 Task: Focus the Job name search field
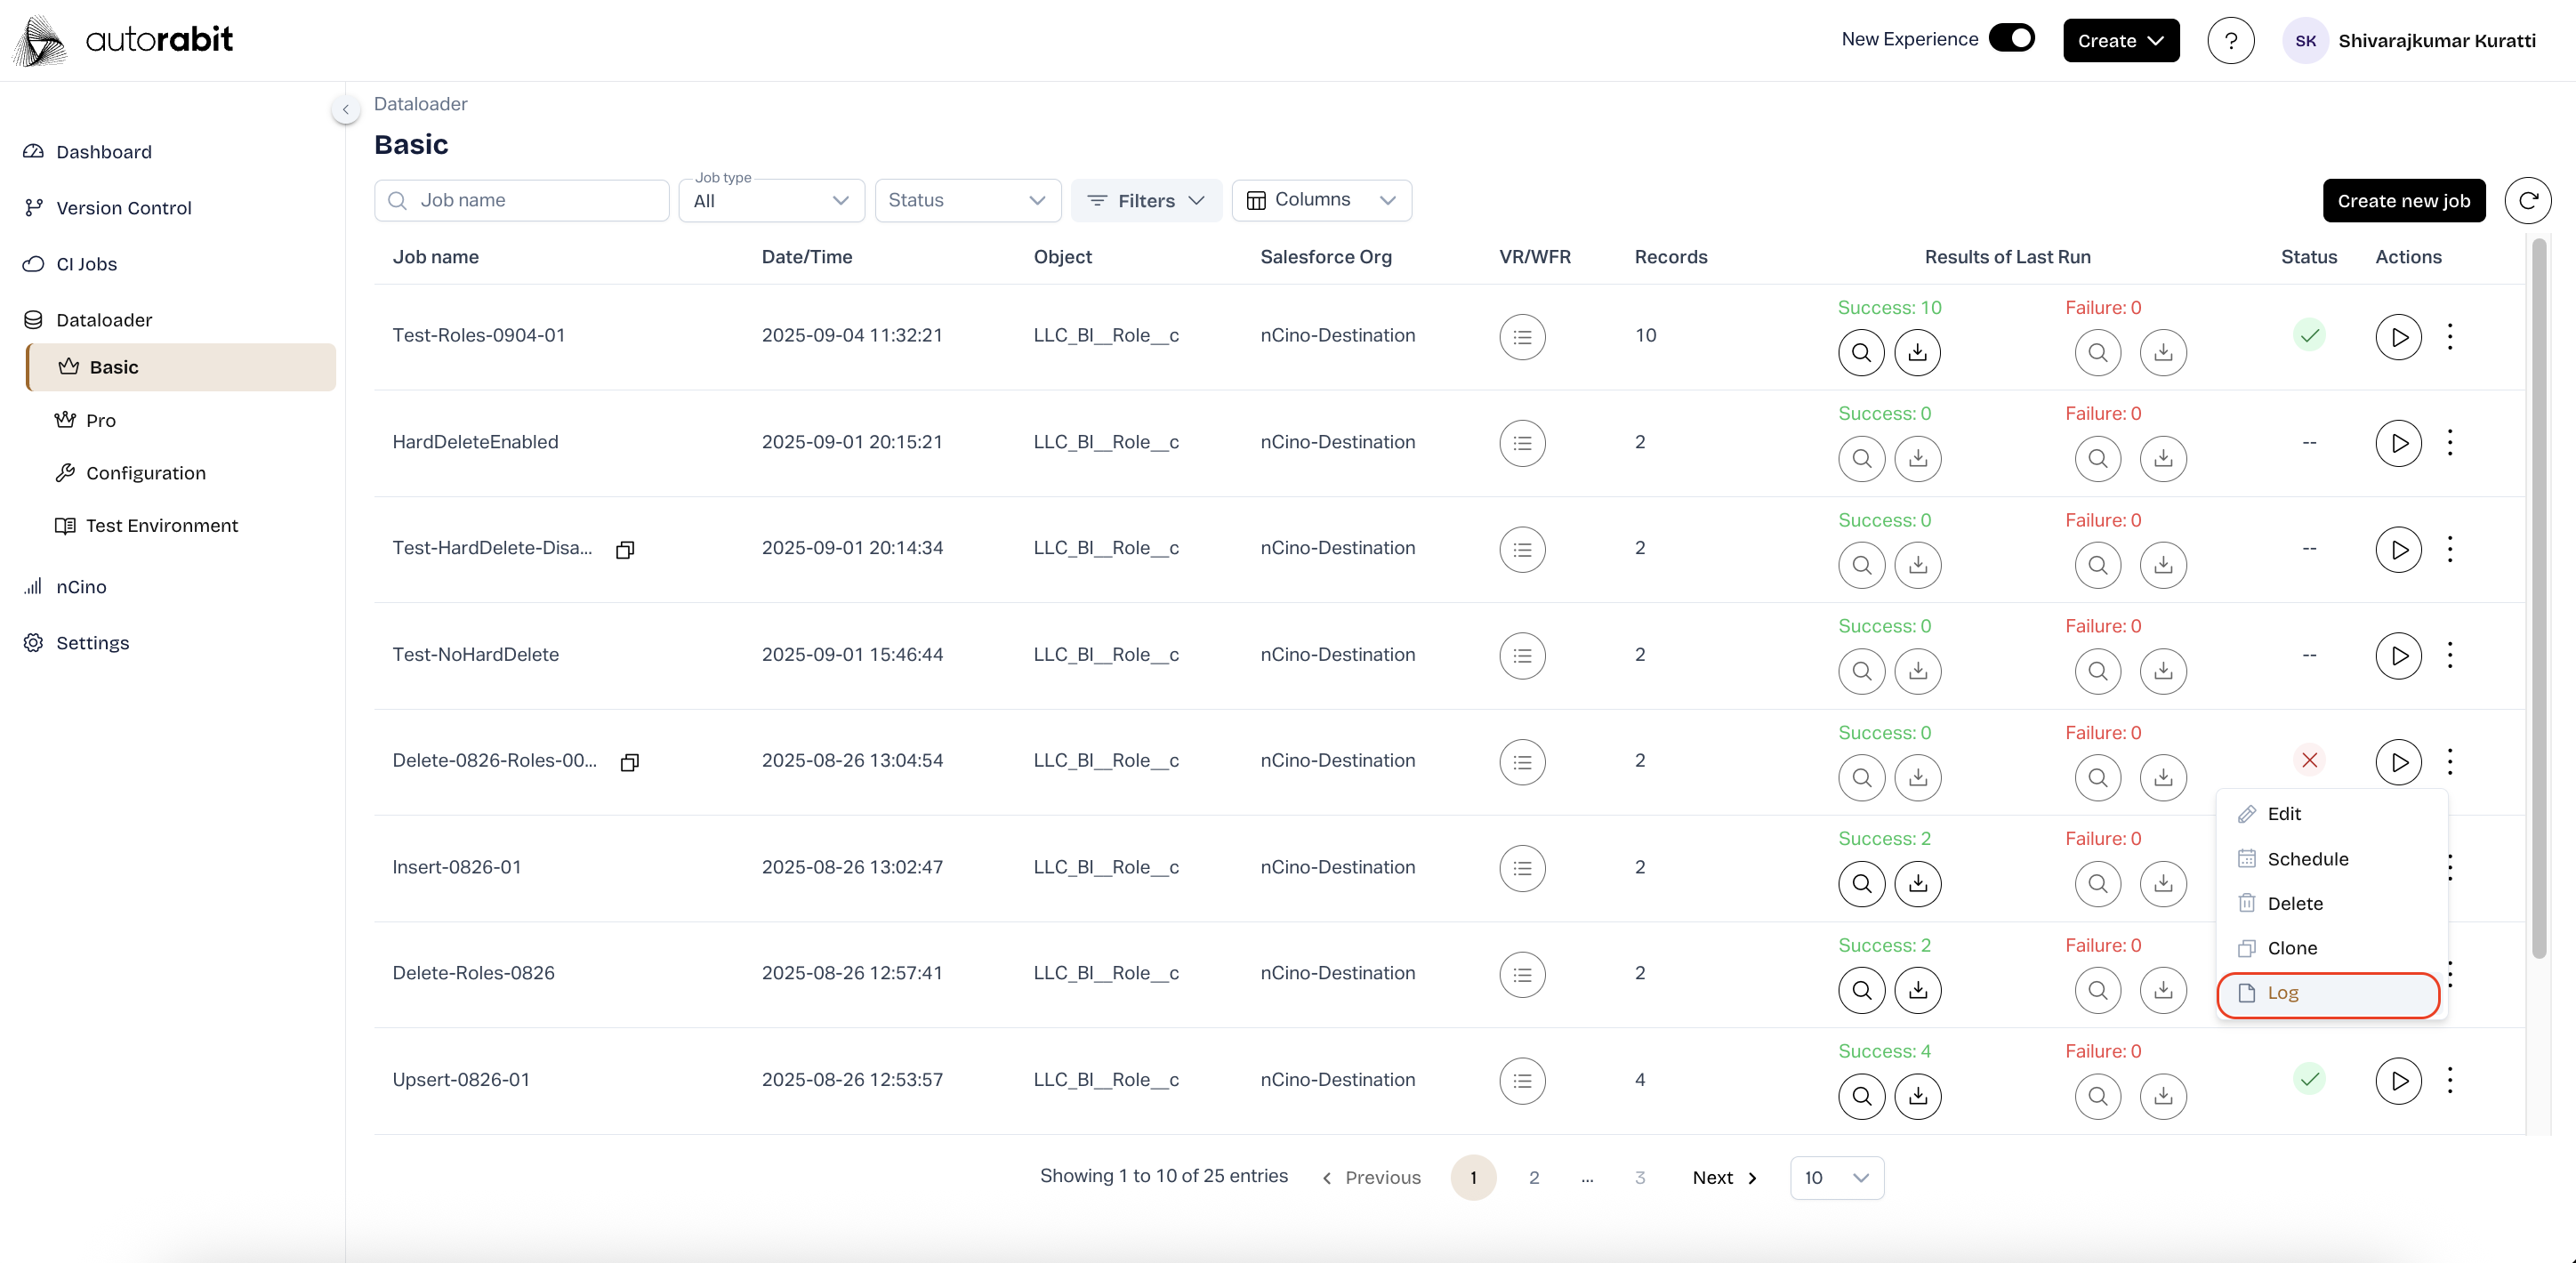521,201
